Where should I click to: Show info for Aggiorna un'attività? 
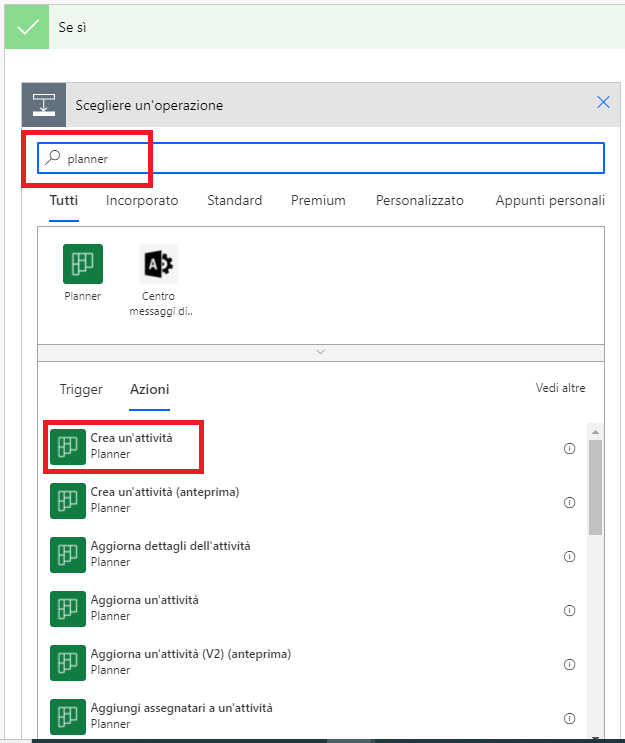[x=570, y=610]
